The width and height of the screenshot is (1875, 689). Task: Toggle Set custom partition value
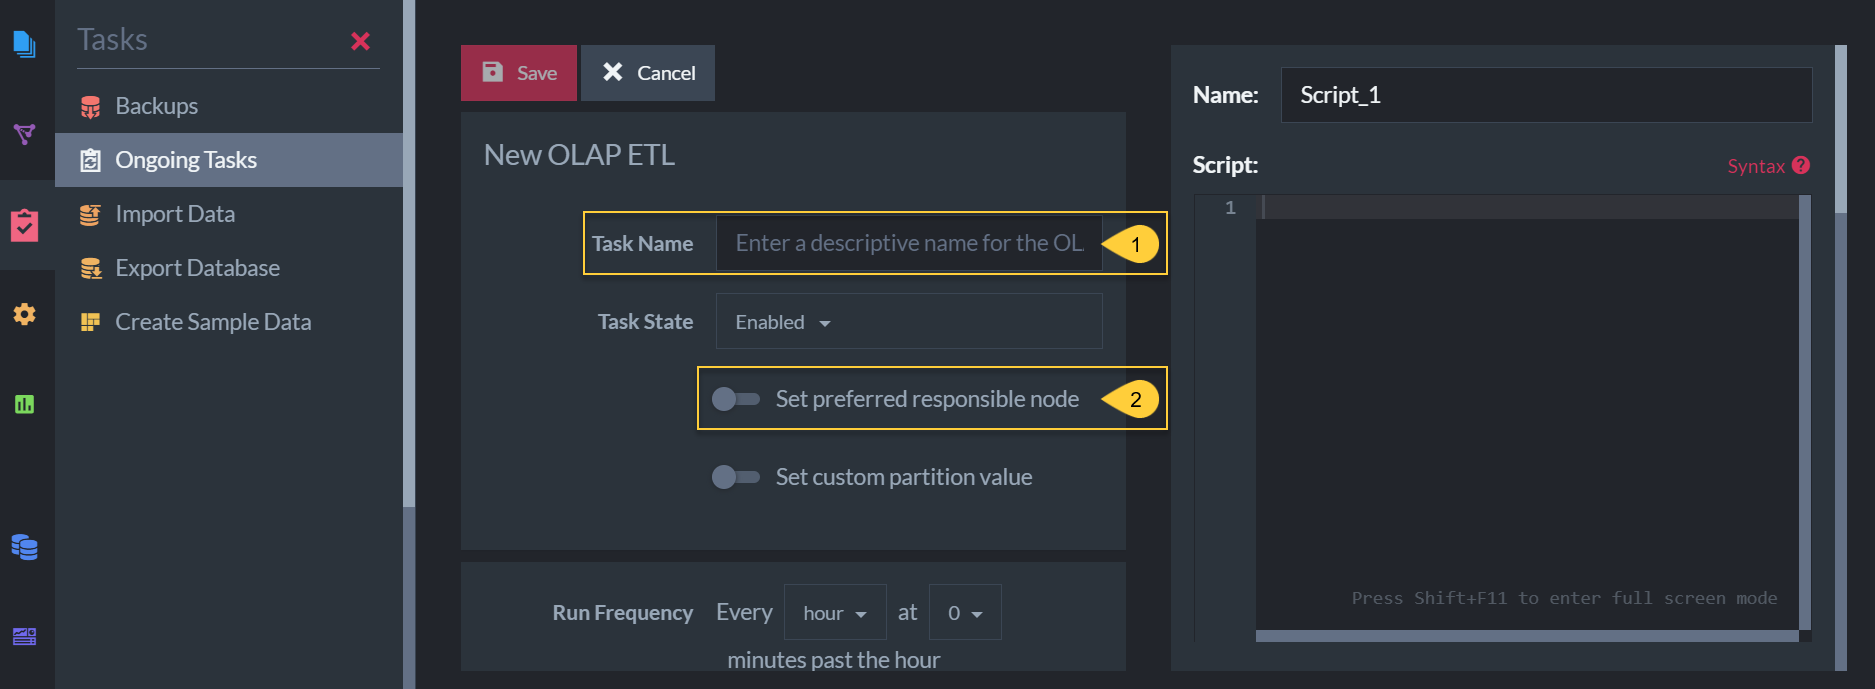click(736, 477)
